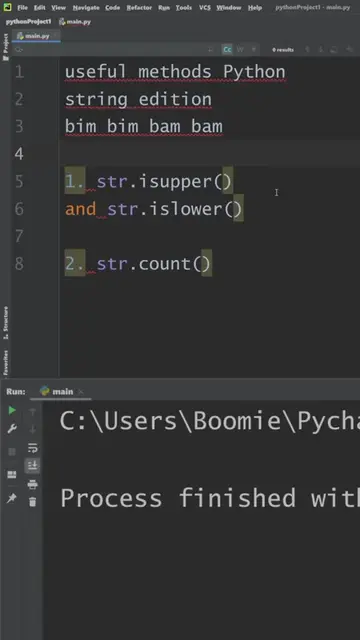The width and height of the screenshot is (360, 640).
Task: Open the Navigate menu
Action: tap(86, 8)
